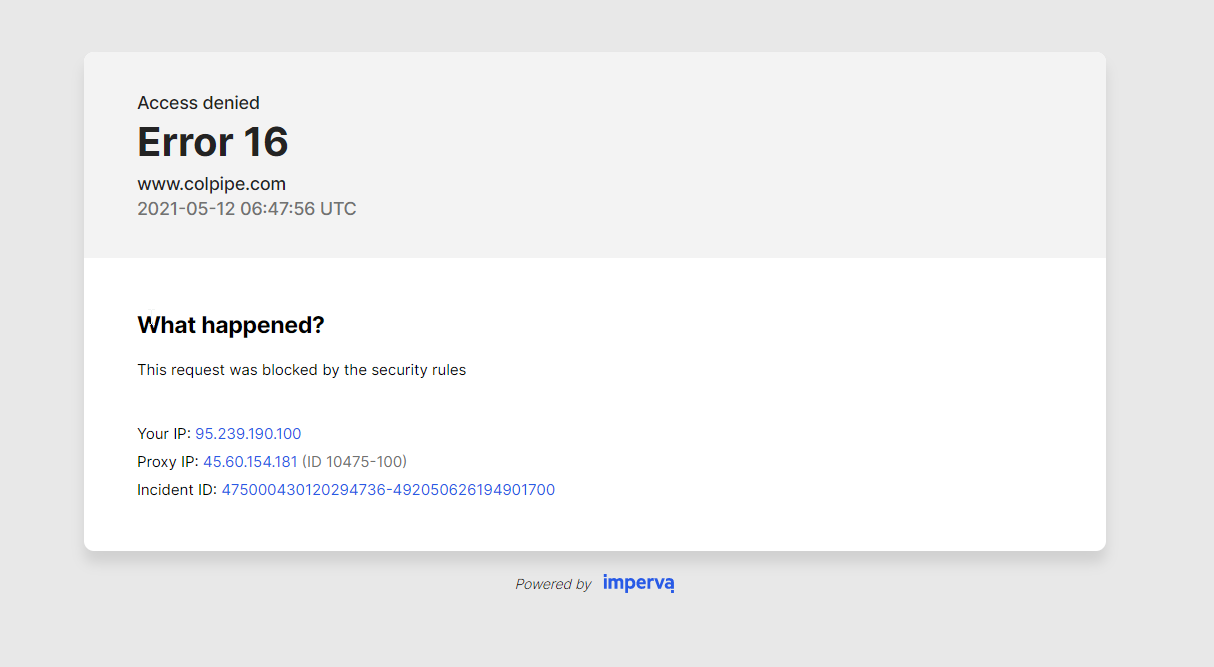Click the 2021-05-12 UTC timestamp
This screenshot has height=667, width=1214.
click(246, 209)
